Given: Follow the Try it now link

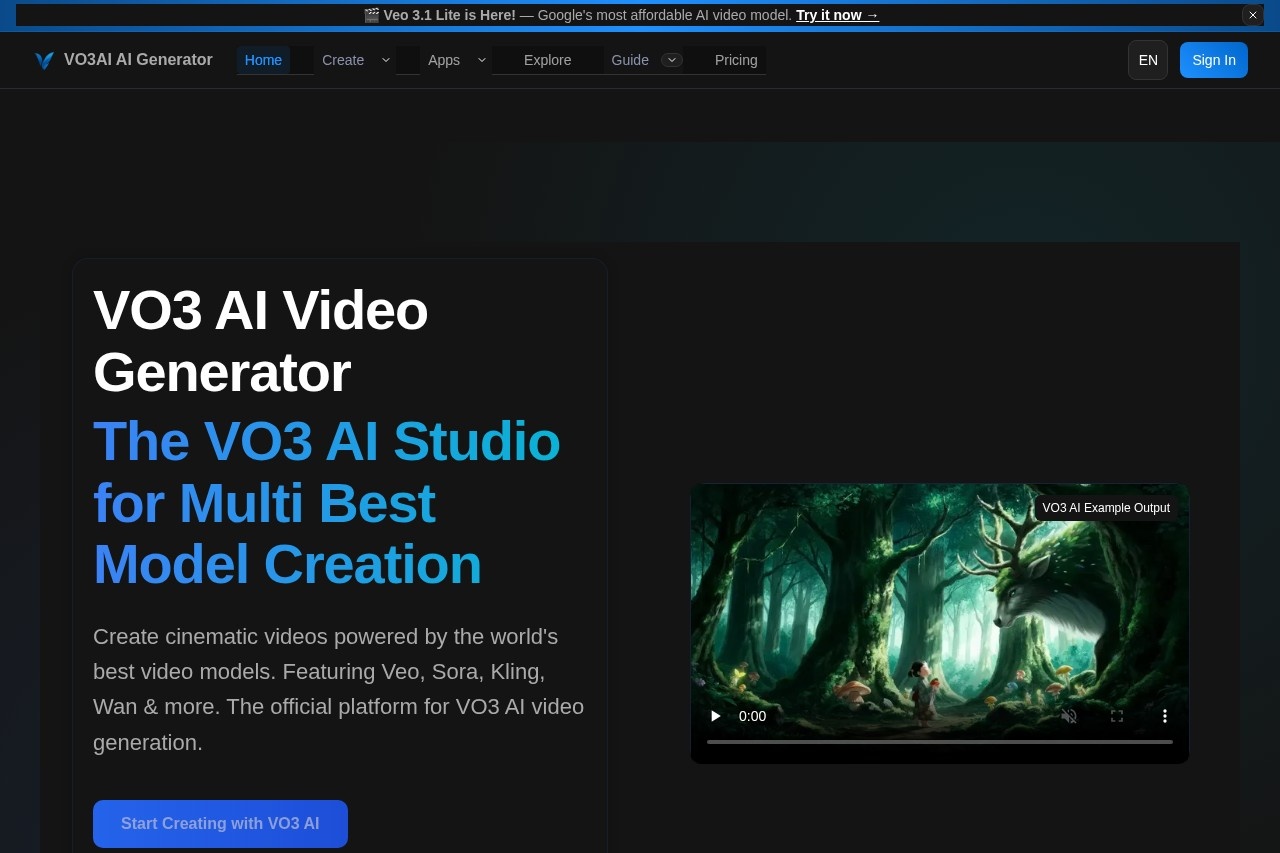Looking at the screenshot, I should tap(837, 15).
